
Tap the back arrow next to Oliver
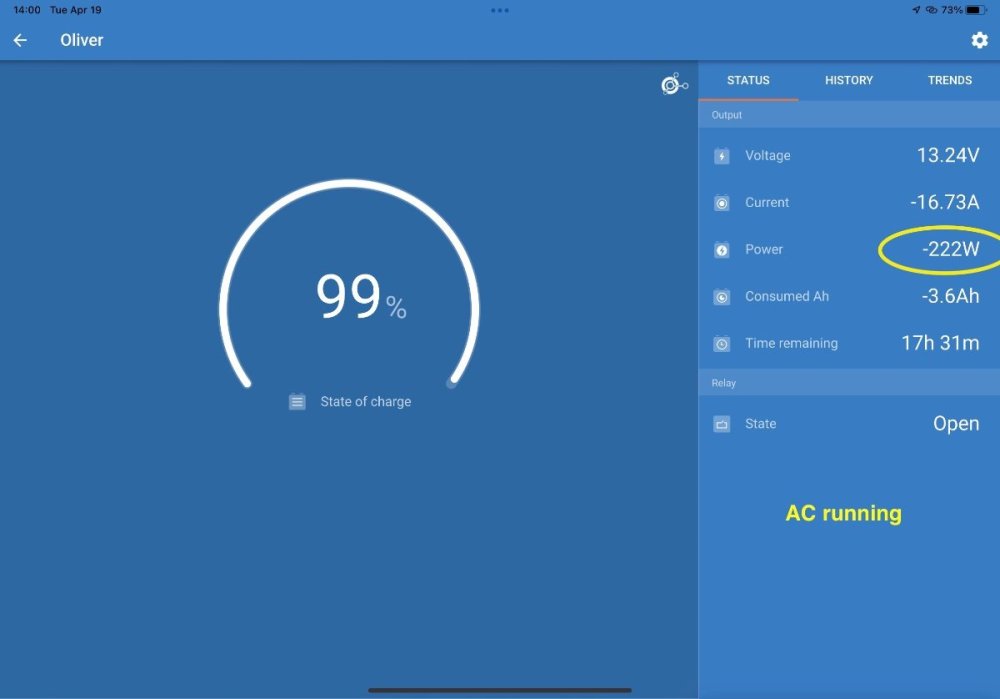(20, 41)
